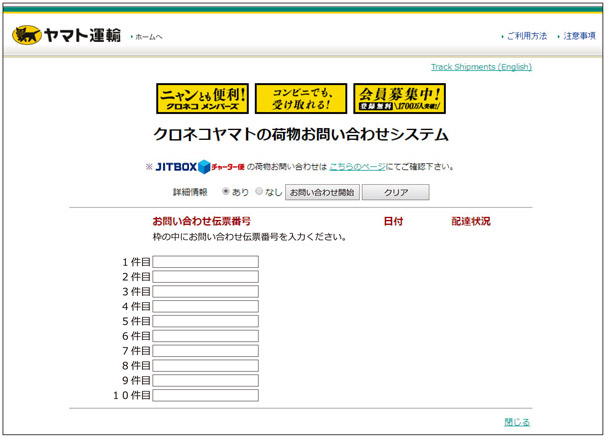Focus the 1件目 tracking number field

(205, 262)
